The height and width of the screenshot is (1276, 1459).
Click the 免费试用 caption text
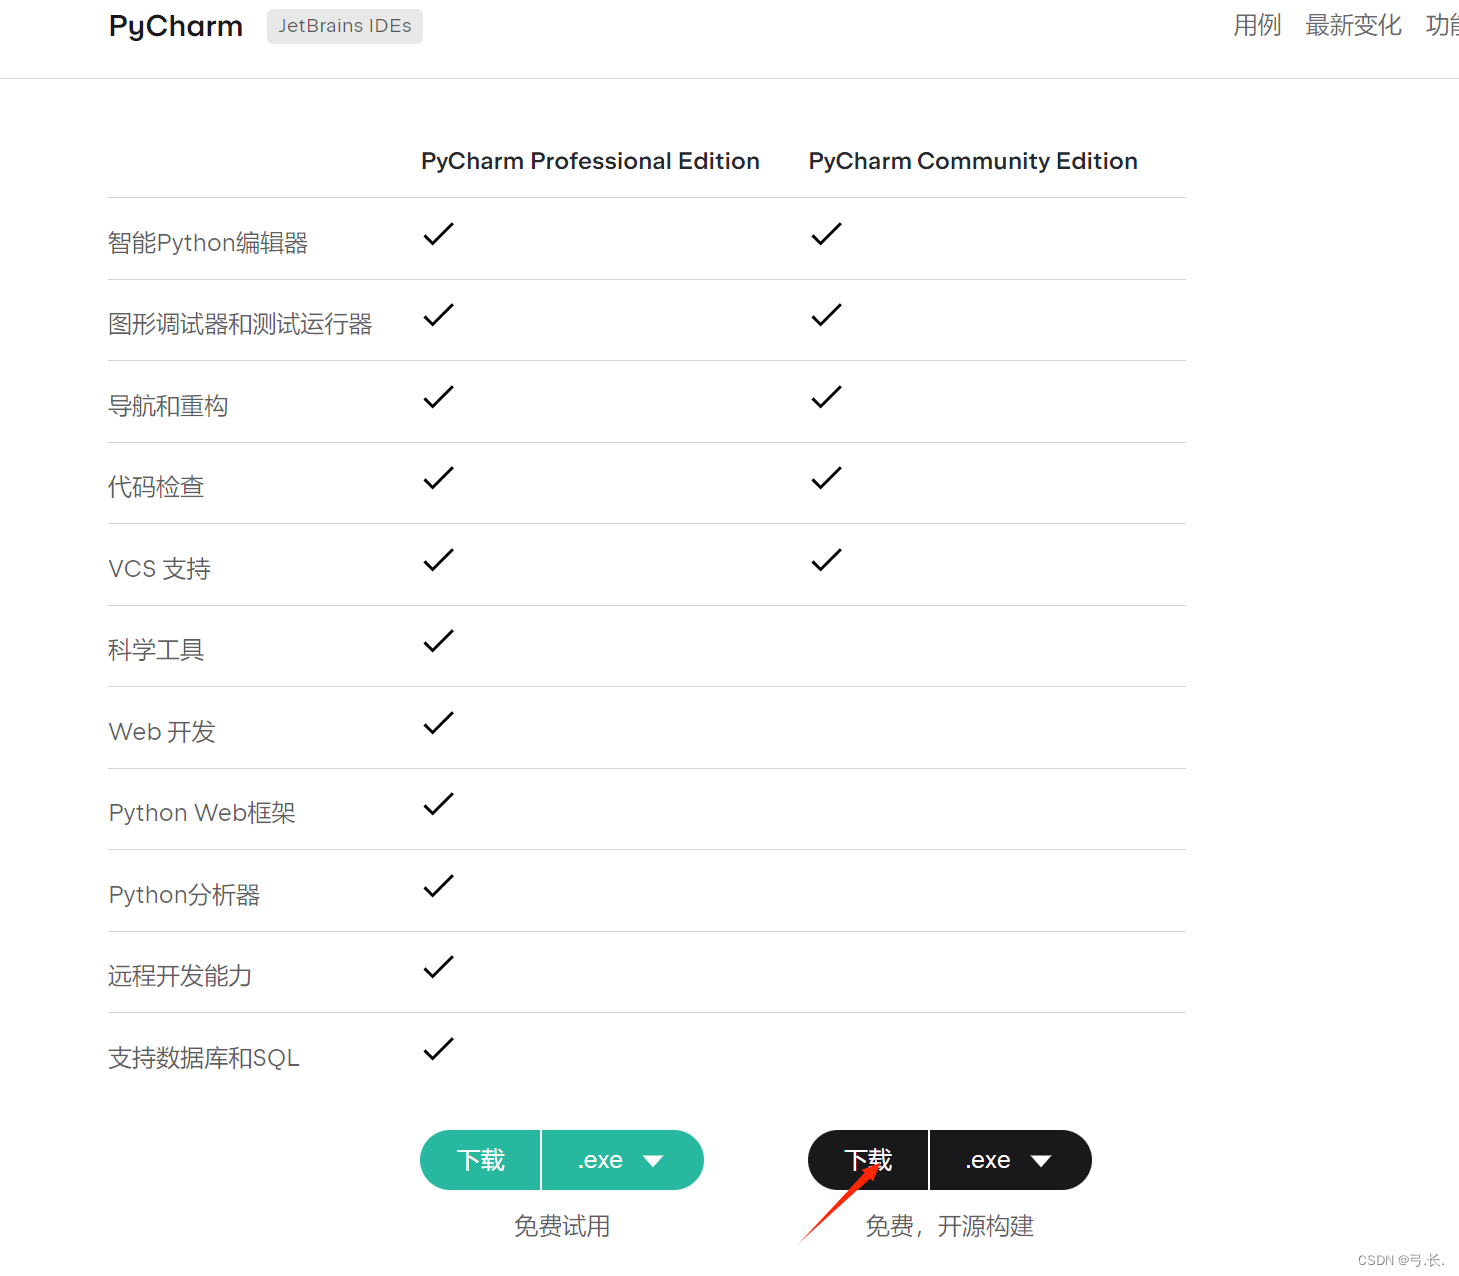pos(562,1226)
